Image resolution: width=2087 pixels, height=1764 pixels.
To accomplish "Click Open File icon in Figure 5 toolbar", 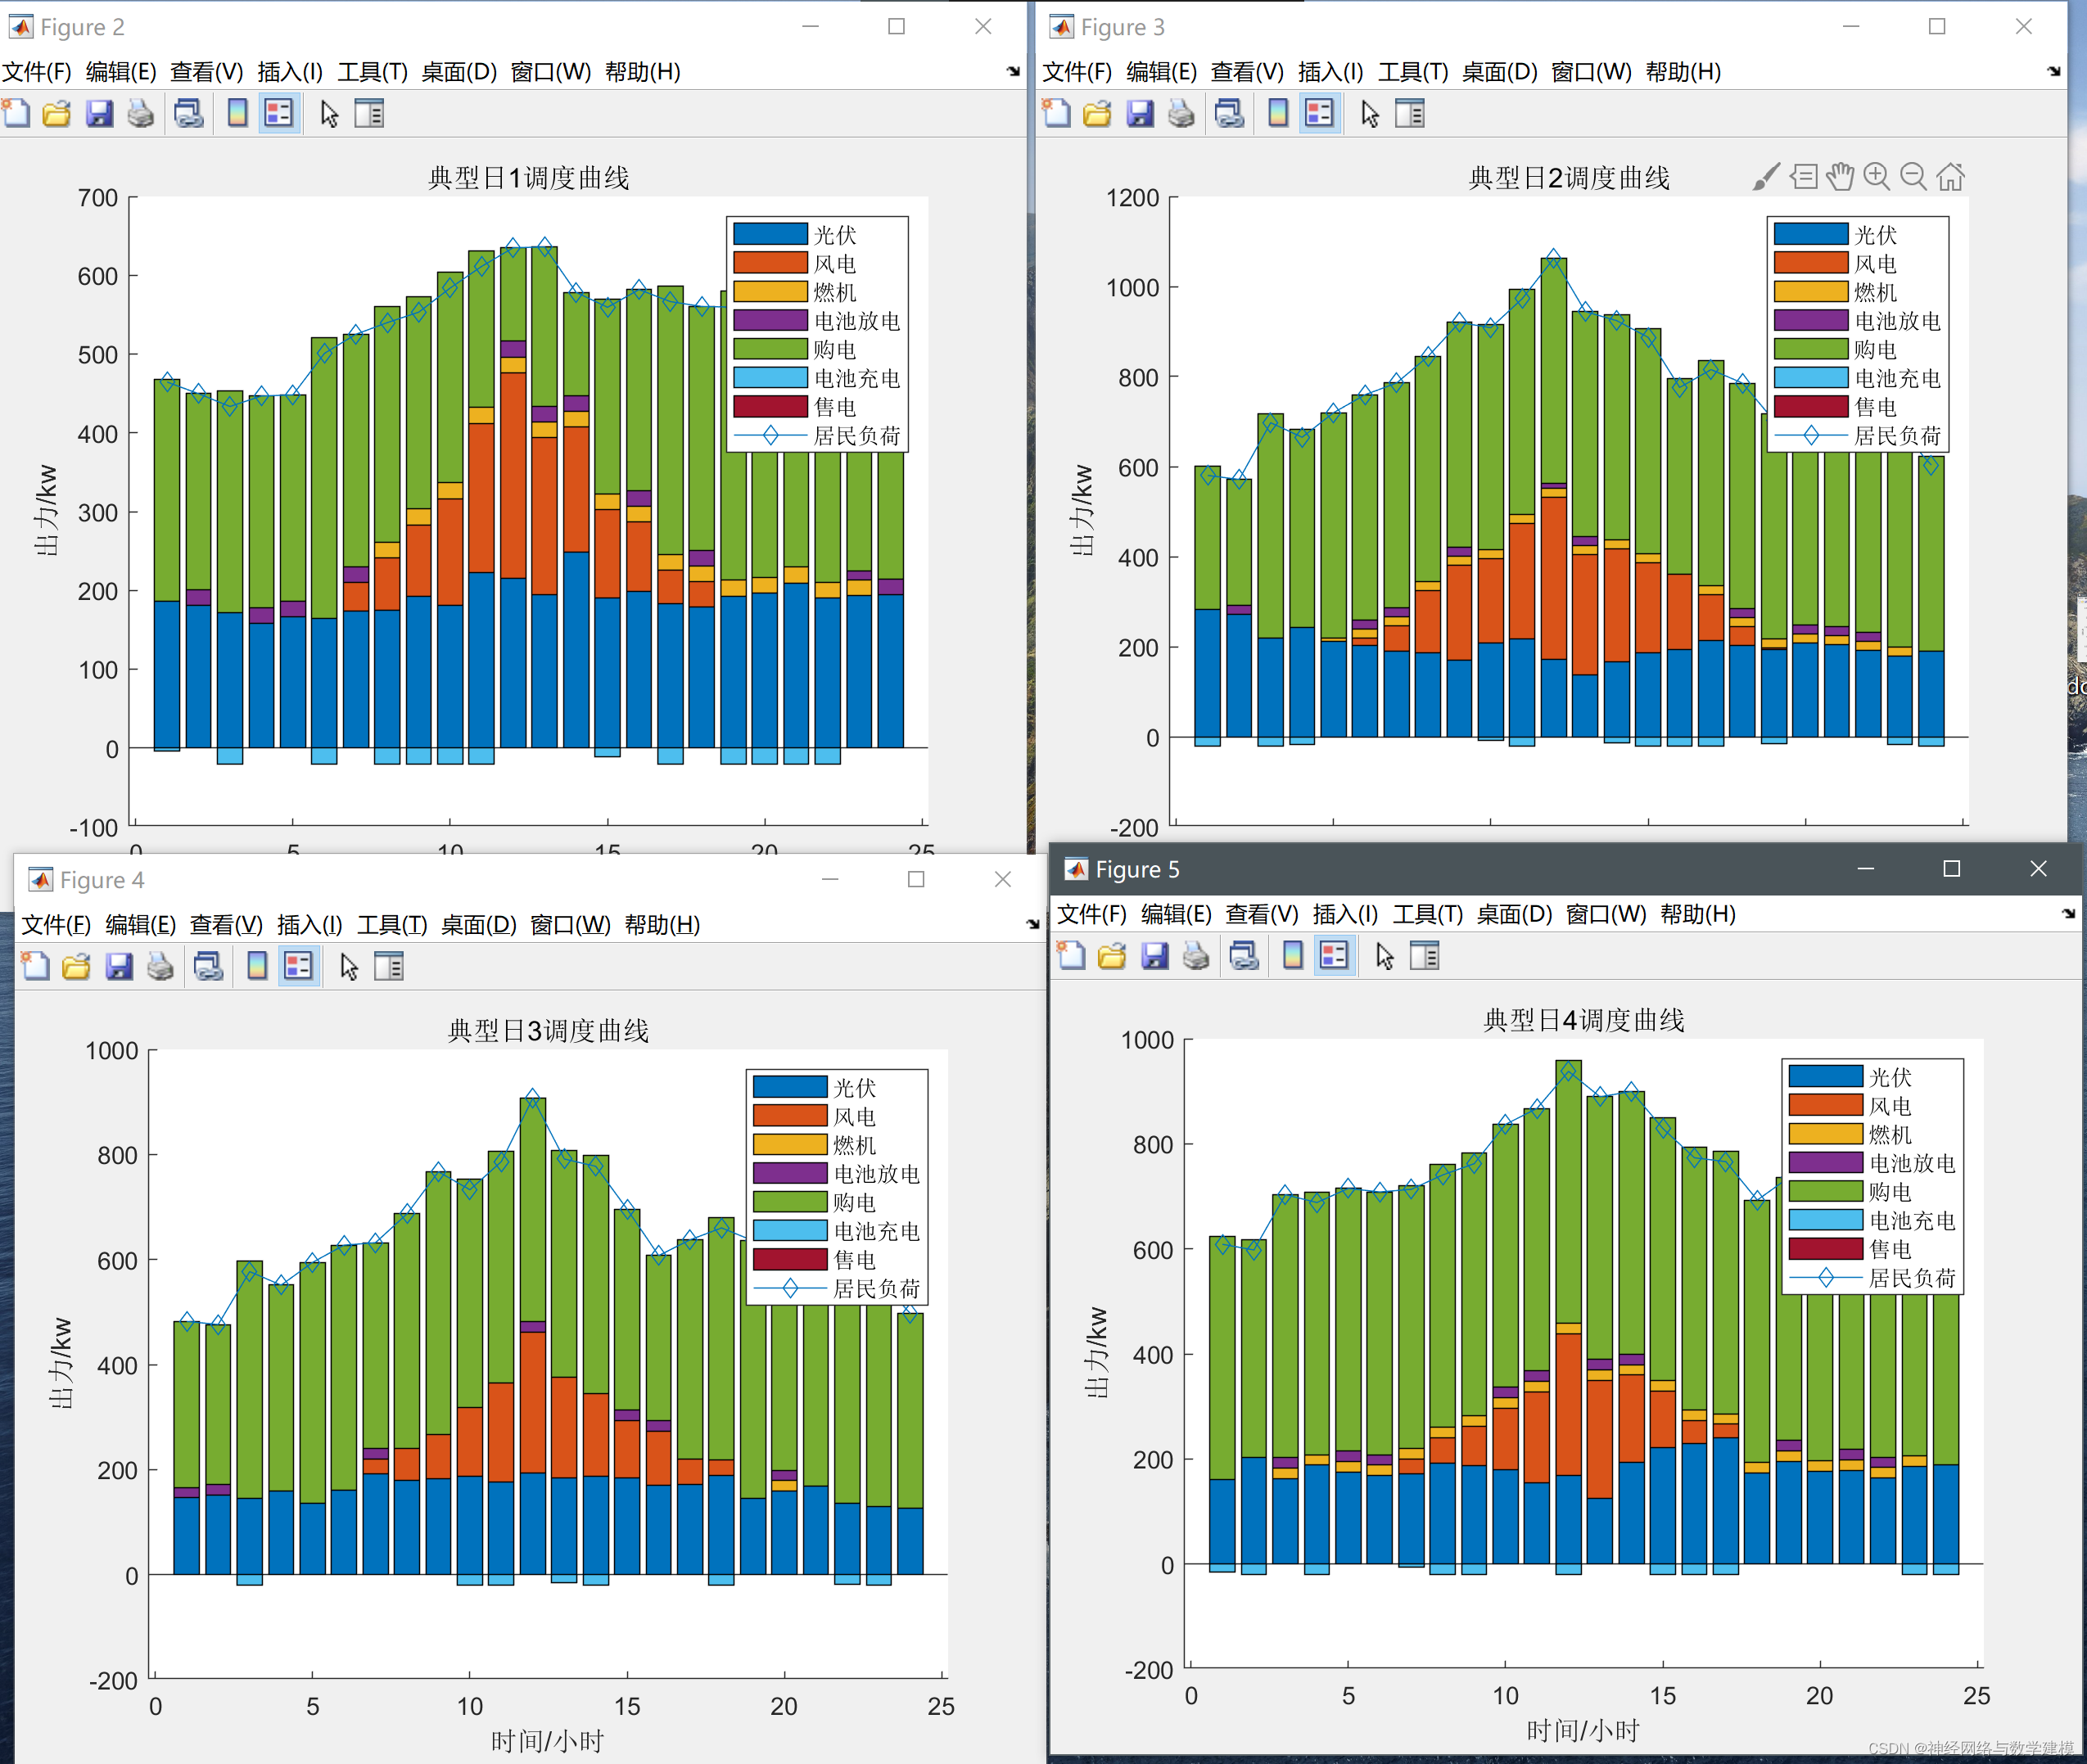I will [x=1112, y=957].
